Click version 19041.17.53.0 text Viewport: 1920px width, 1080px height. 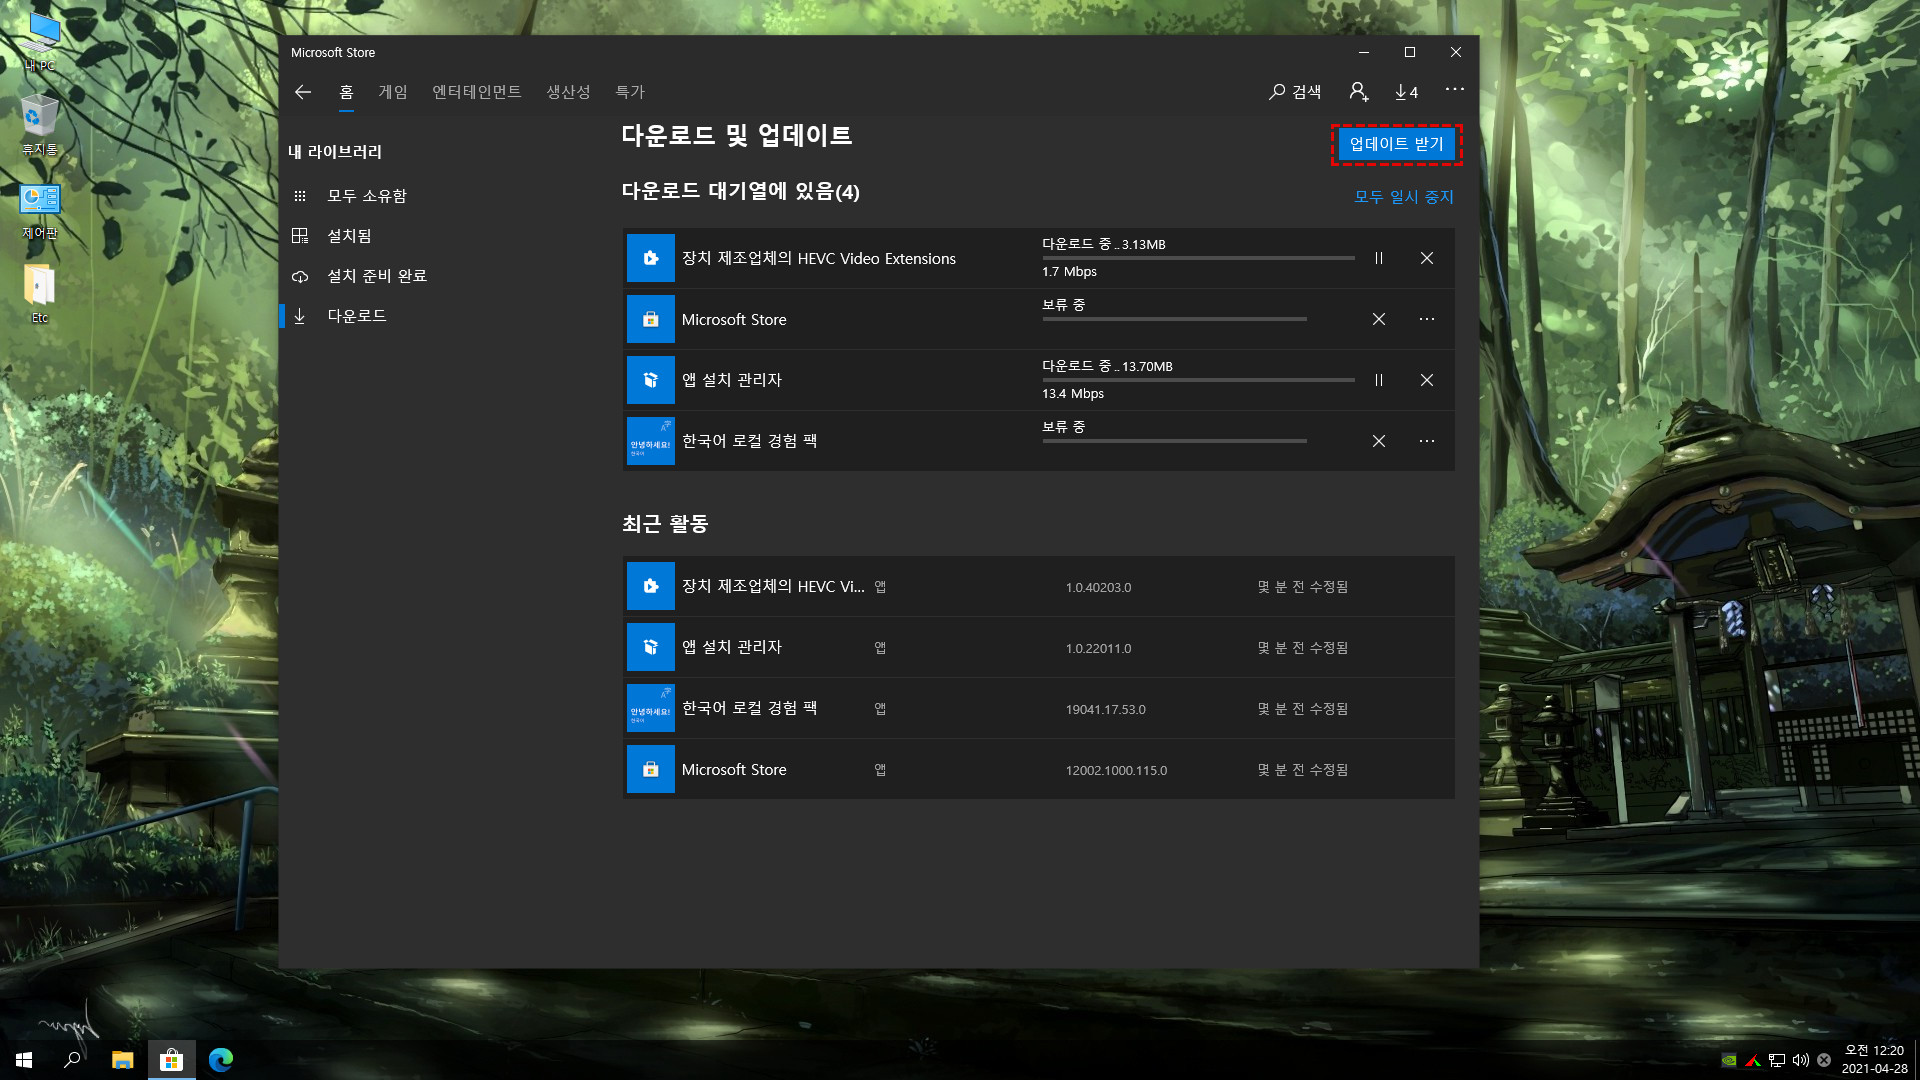[1105, 709]
